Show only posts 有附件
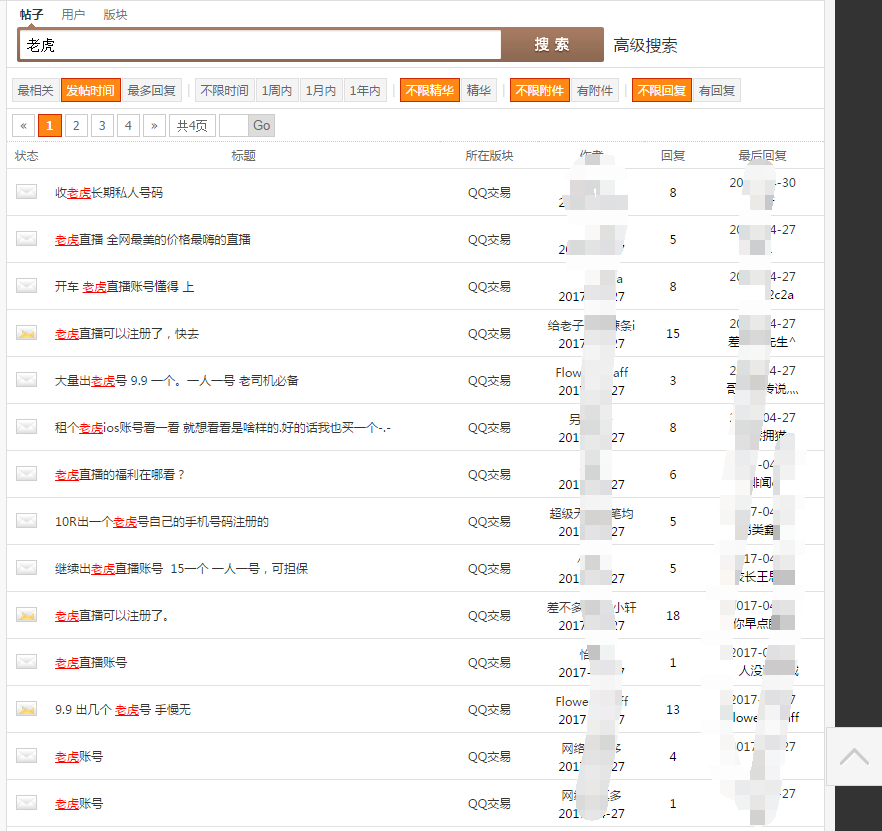Image resolution: width=882 pixels, height=831 pixels. 595,90
